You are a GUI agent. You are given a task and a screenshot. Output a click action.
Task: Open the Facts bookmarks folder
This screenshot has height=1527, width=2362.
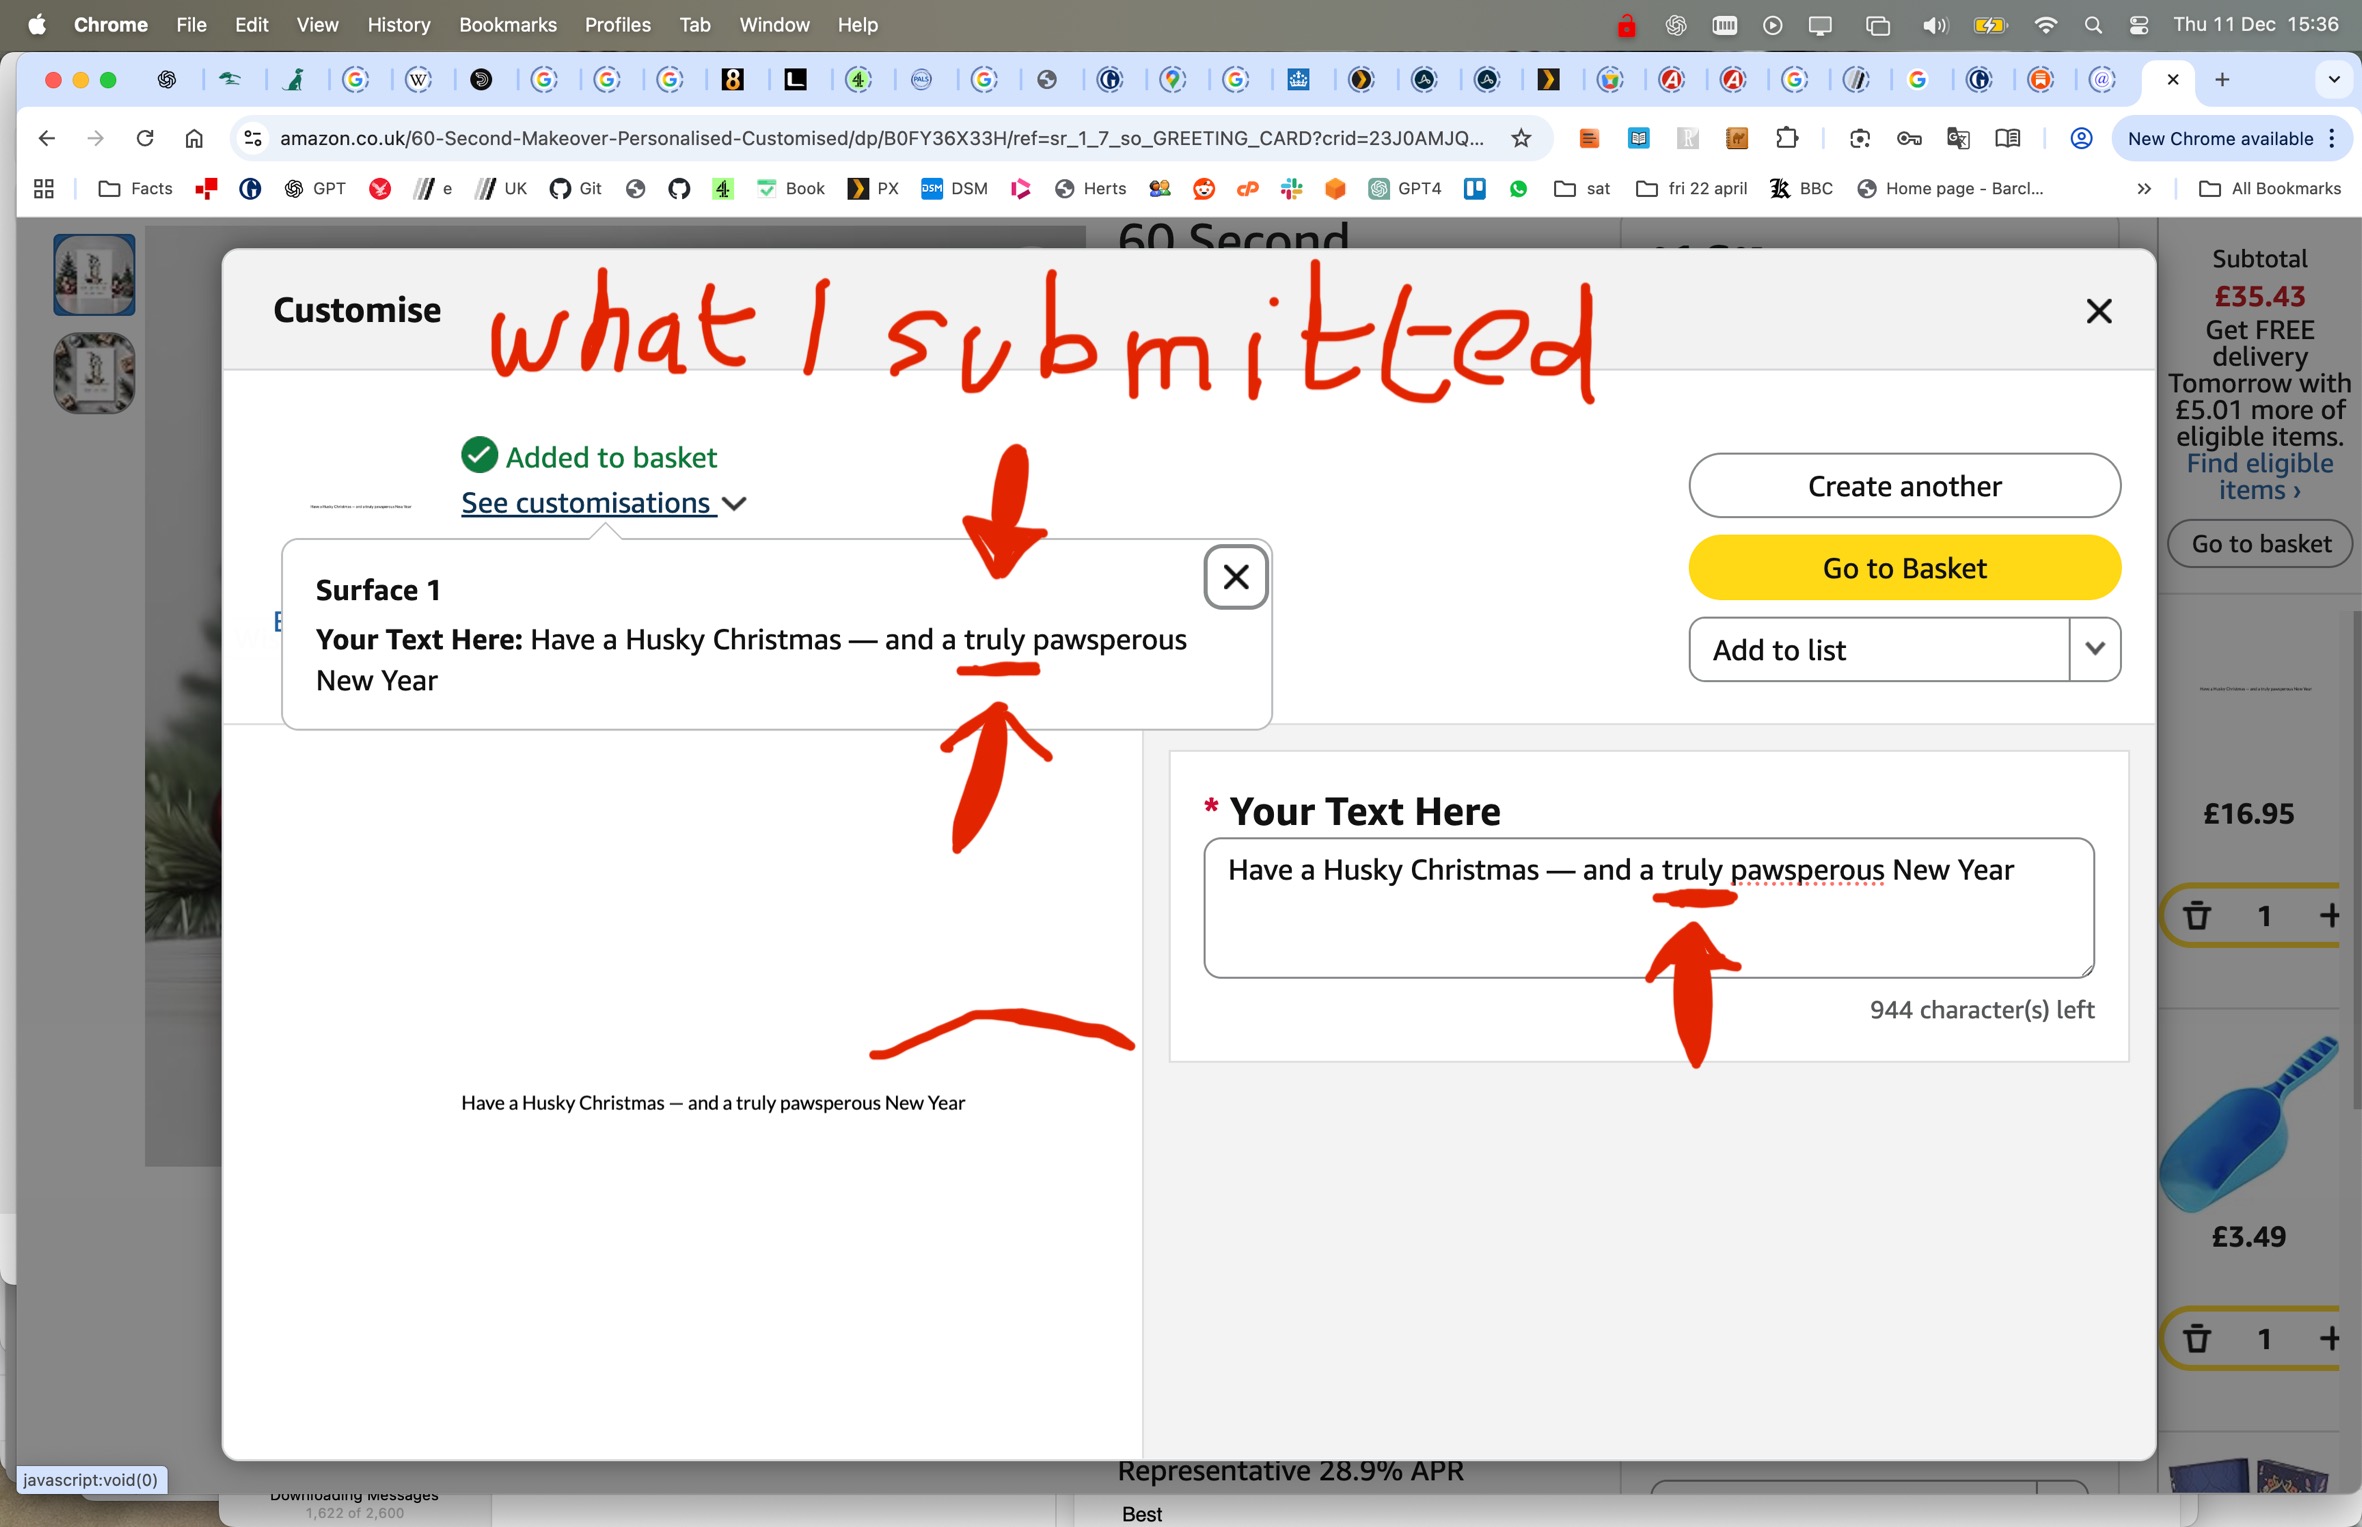[x=135, y=188]
